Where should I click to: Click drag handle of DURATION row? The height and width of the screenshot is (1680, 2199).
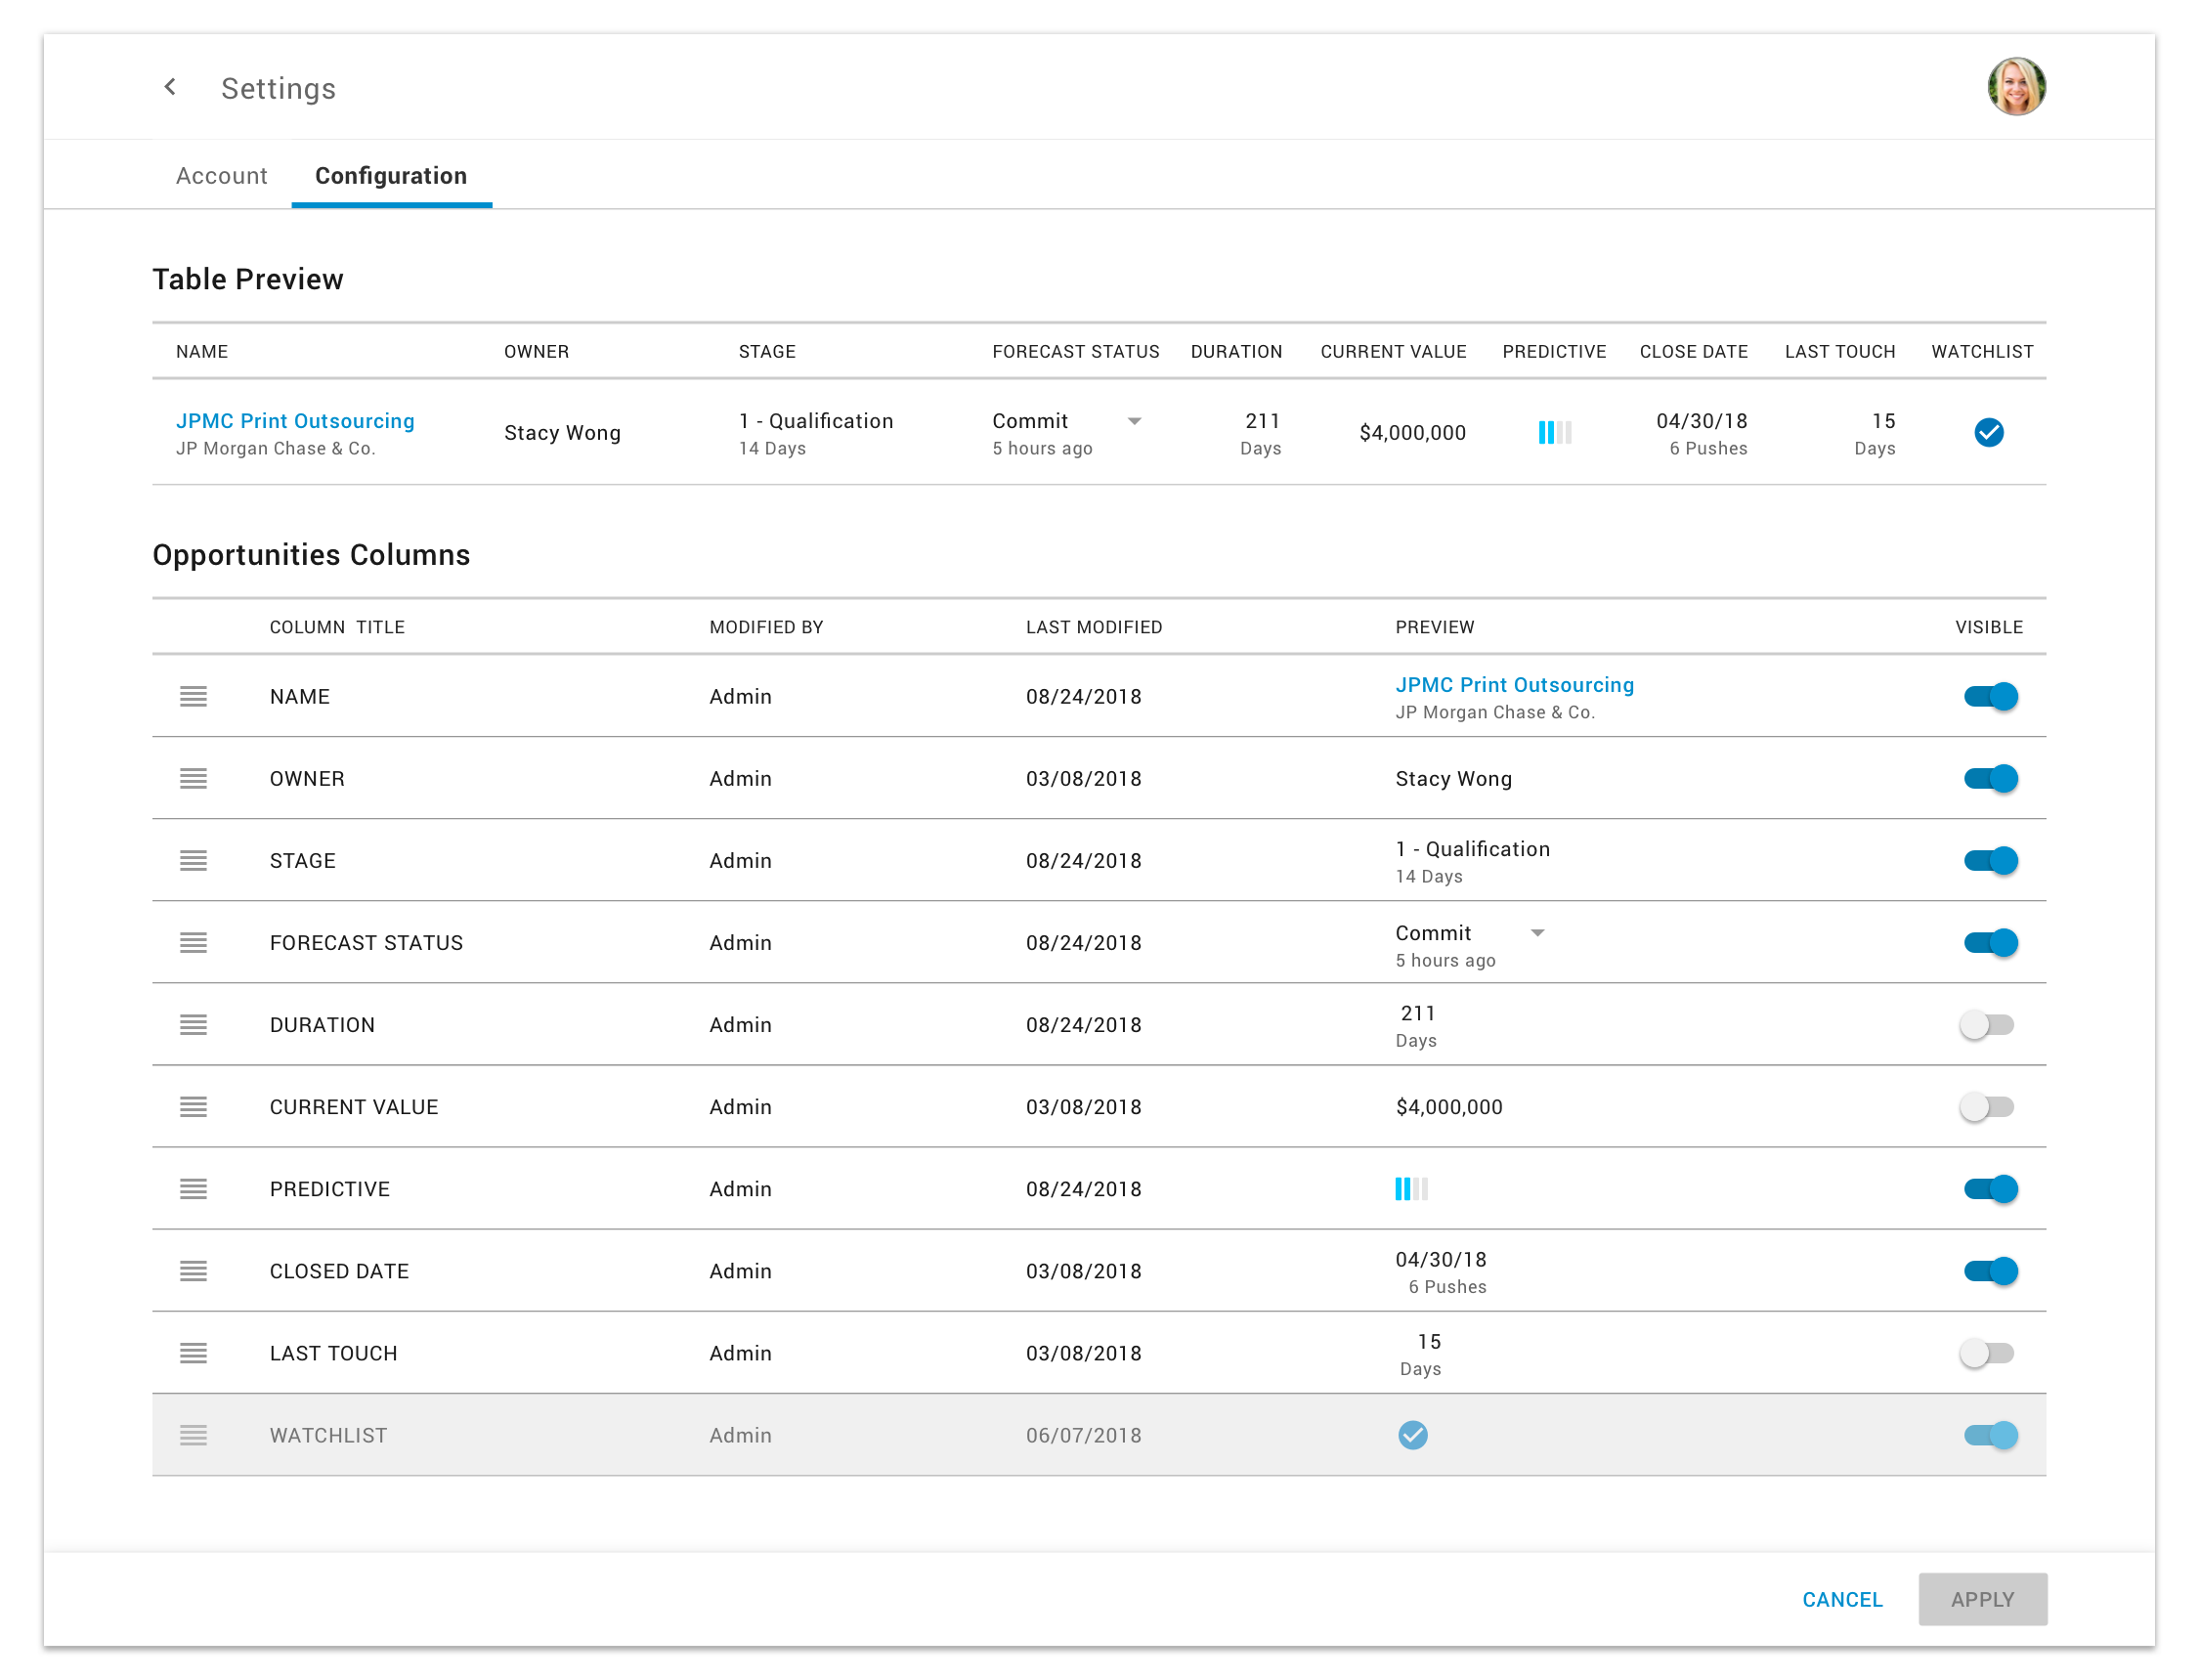[x=193, y=1024]
